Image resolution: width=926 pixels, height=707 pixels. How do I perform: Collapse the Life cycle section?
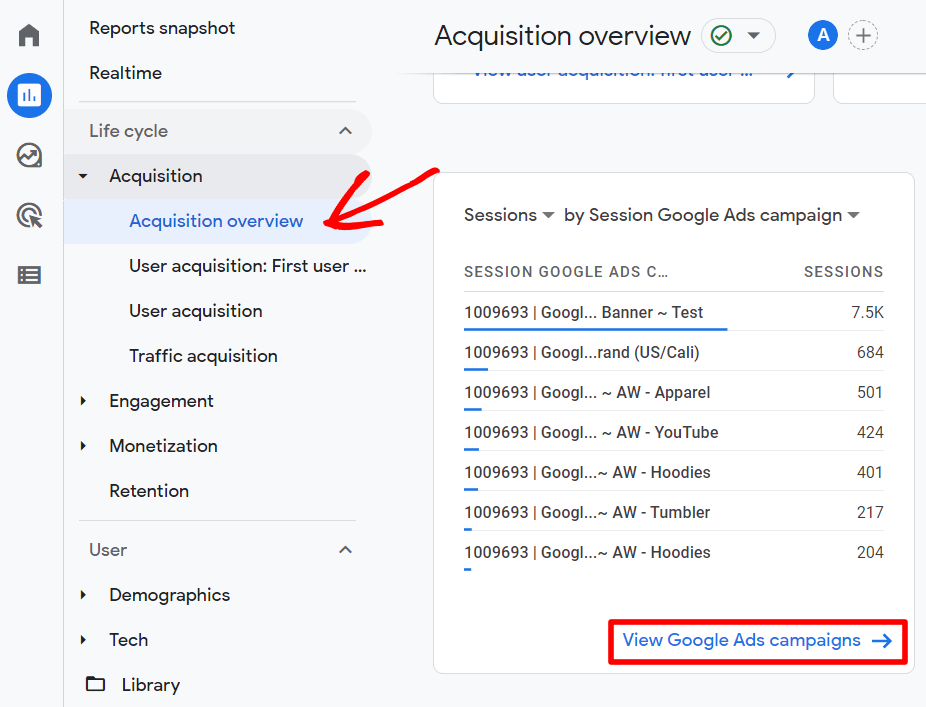coord(345,130)
